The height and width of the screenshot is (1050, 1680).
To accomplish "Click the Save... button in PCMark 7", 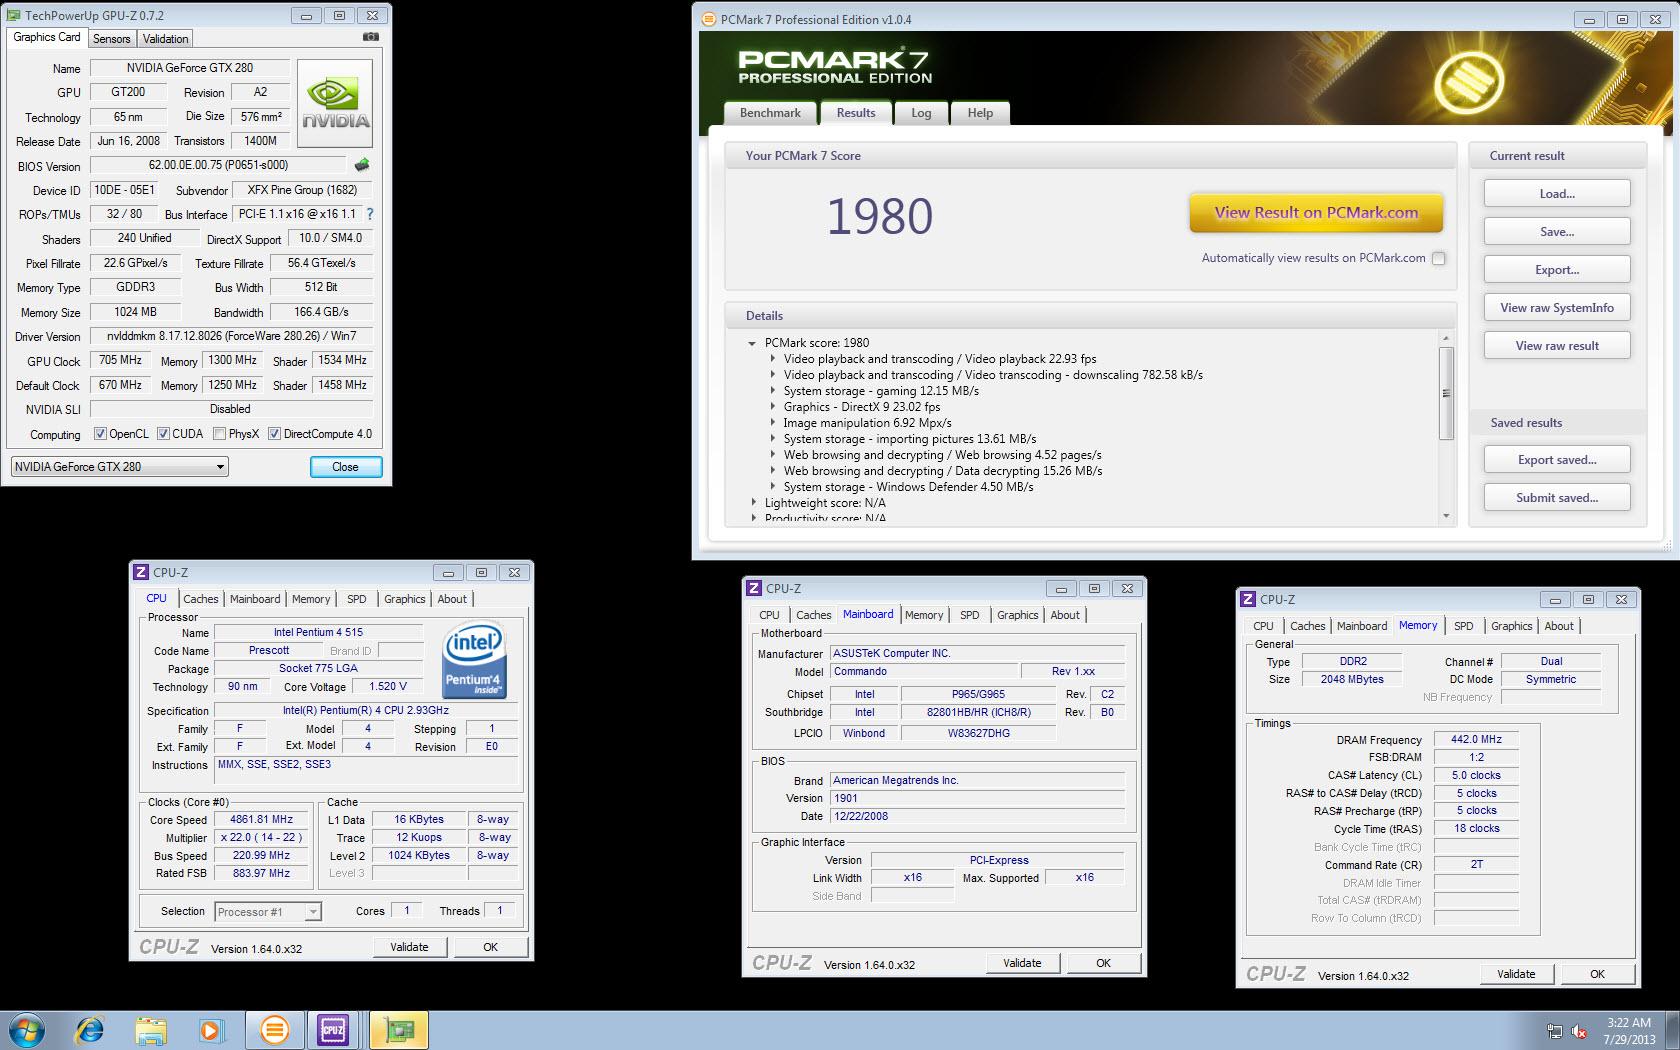I will 1557,232.
